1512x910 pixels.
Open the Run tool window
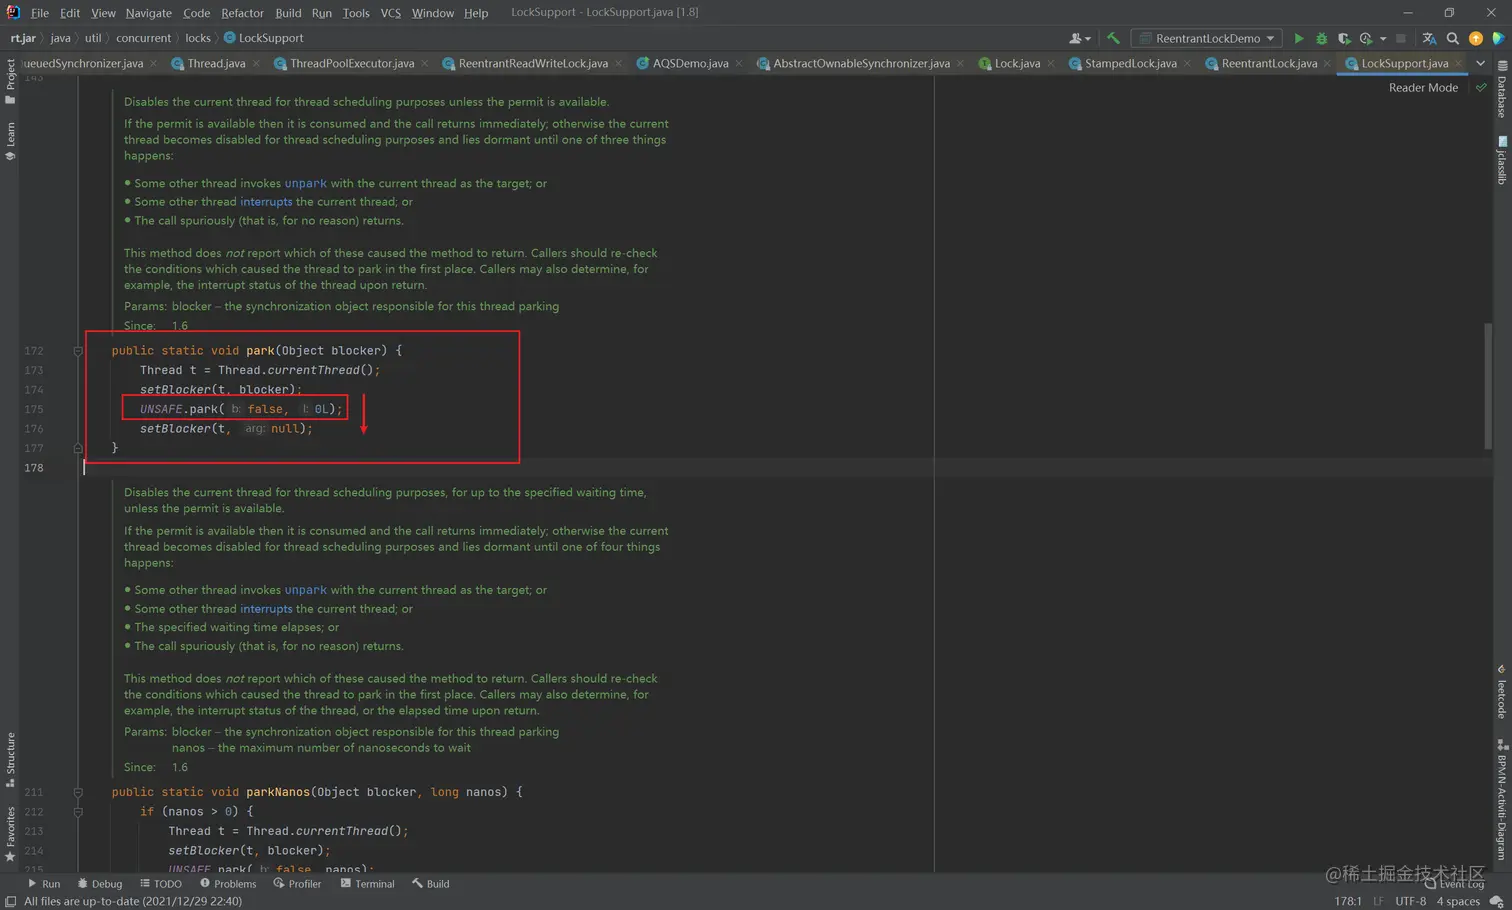[x=44, y=884]
